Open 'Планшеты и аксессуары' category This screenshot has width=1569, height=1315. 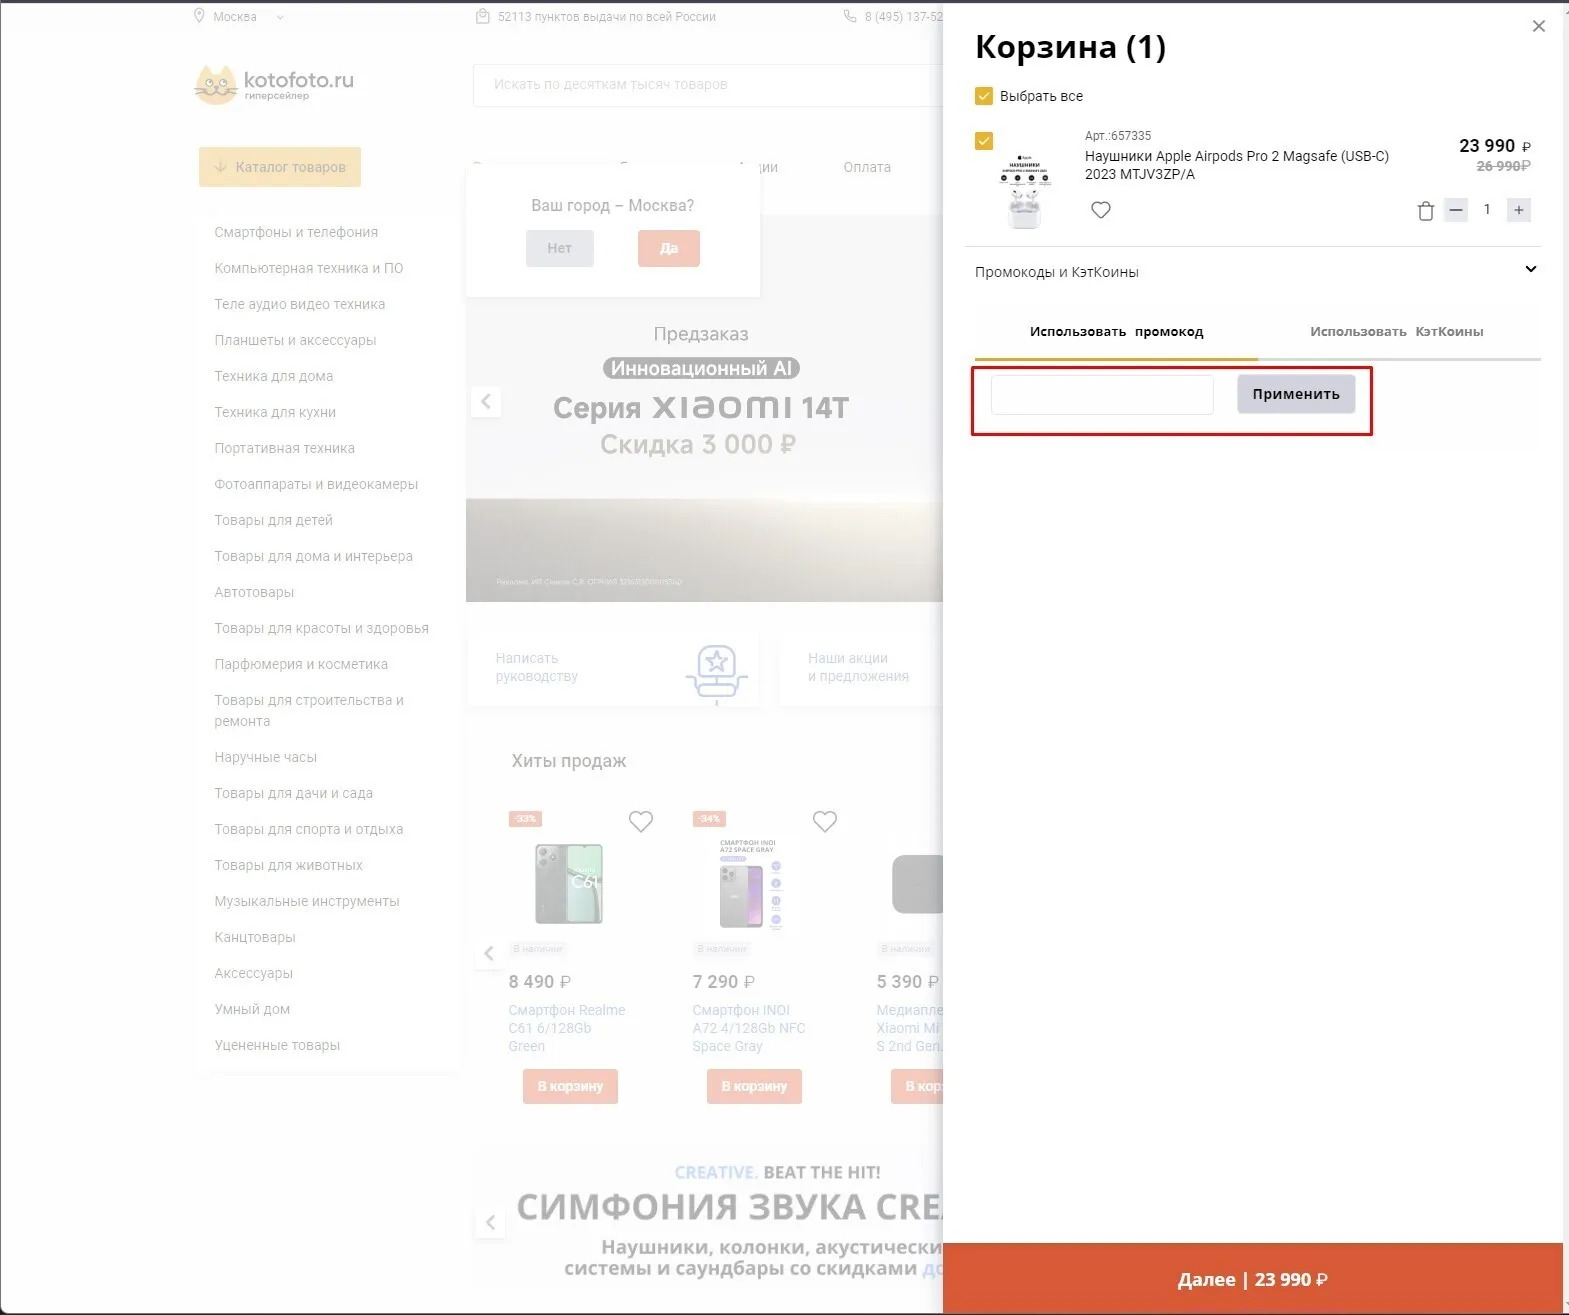click(x=295, y=340)
